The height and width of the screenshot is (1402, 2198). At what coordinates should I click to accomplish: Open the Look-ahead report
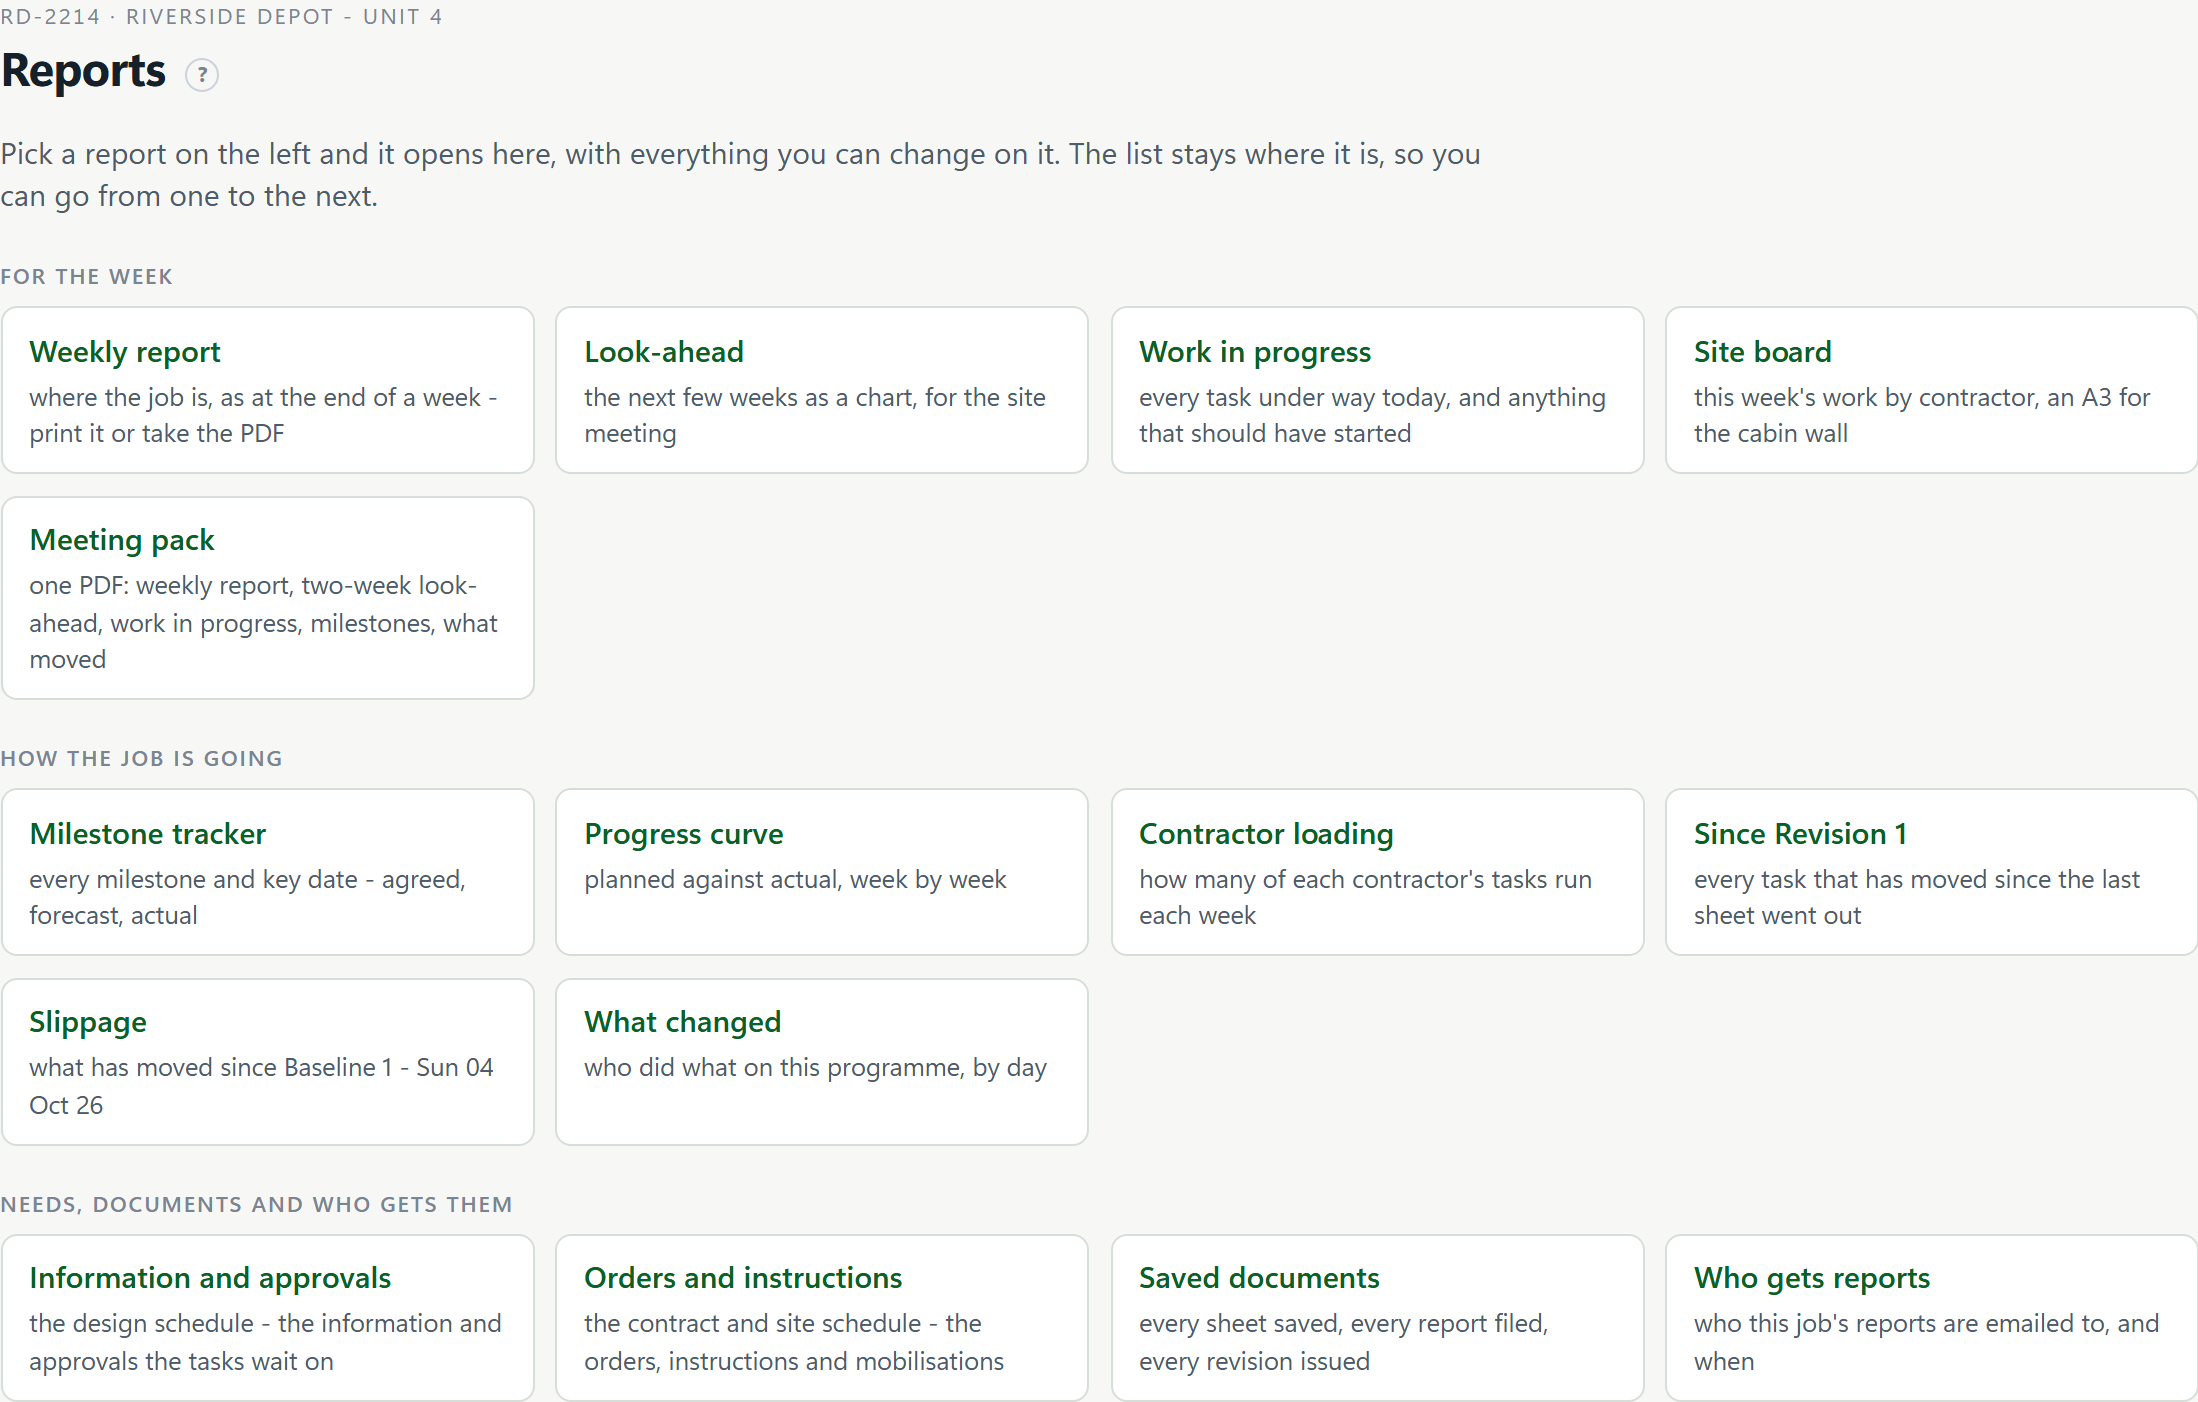(x=822, y=390)
